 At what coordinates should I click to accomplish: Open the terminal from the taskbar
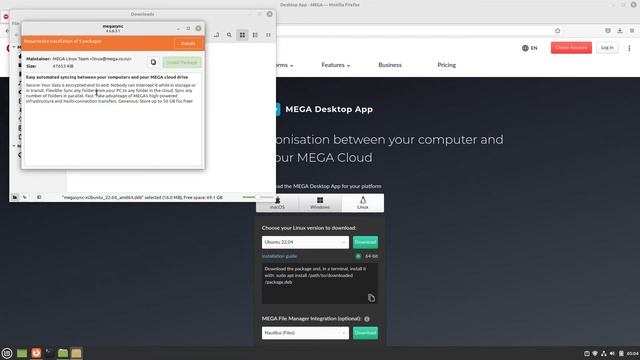point(49,353)
